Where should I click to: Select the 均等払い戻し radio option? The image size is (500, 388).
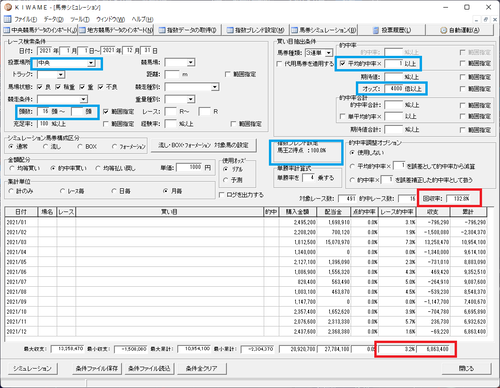pyautogui.click(x=98, y=168)
